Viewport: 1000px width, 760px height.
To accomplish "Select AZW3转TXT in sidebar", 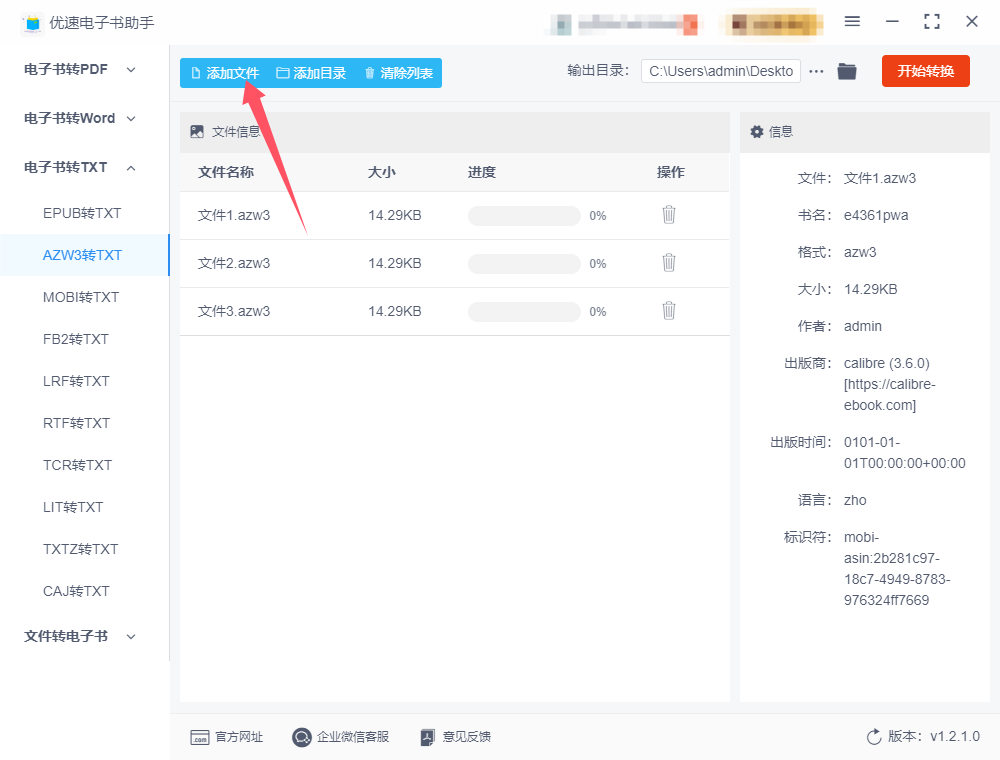I will pos(82,255).
